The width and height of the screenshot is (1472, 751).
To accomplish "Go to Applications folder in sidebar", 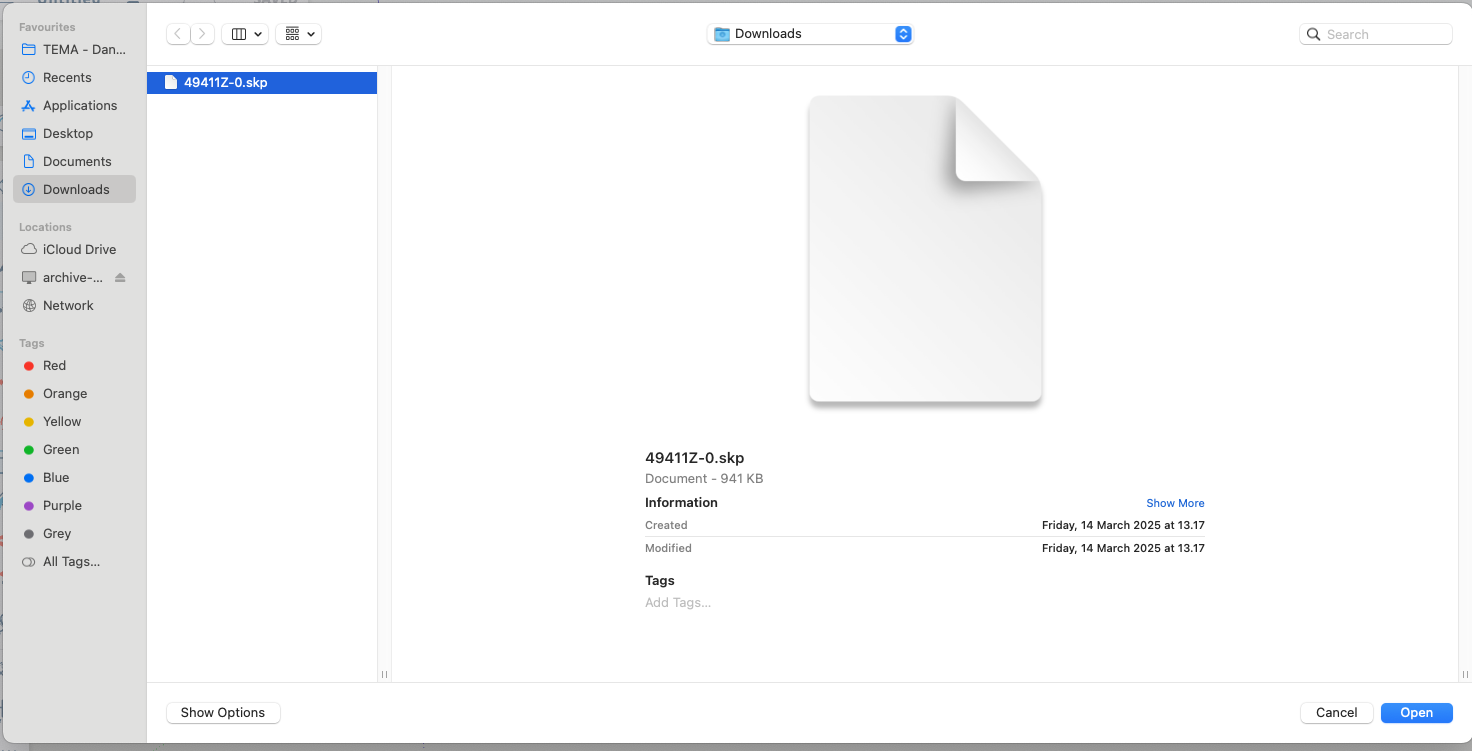I will [79, 105].
